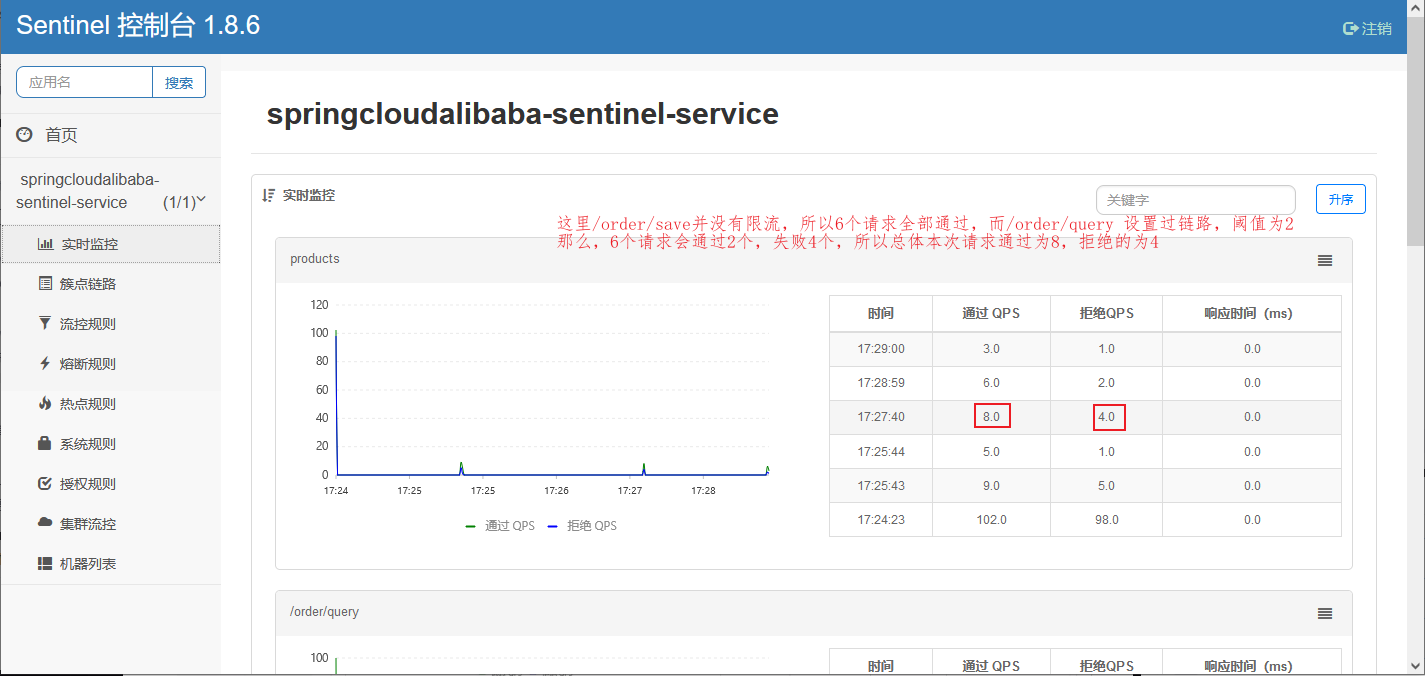1425x676 pixels.
Task: Open the hamburger menu of /order/query panel
Action: (x=1325, y=613)
